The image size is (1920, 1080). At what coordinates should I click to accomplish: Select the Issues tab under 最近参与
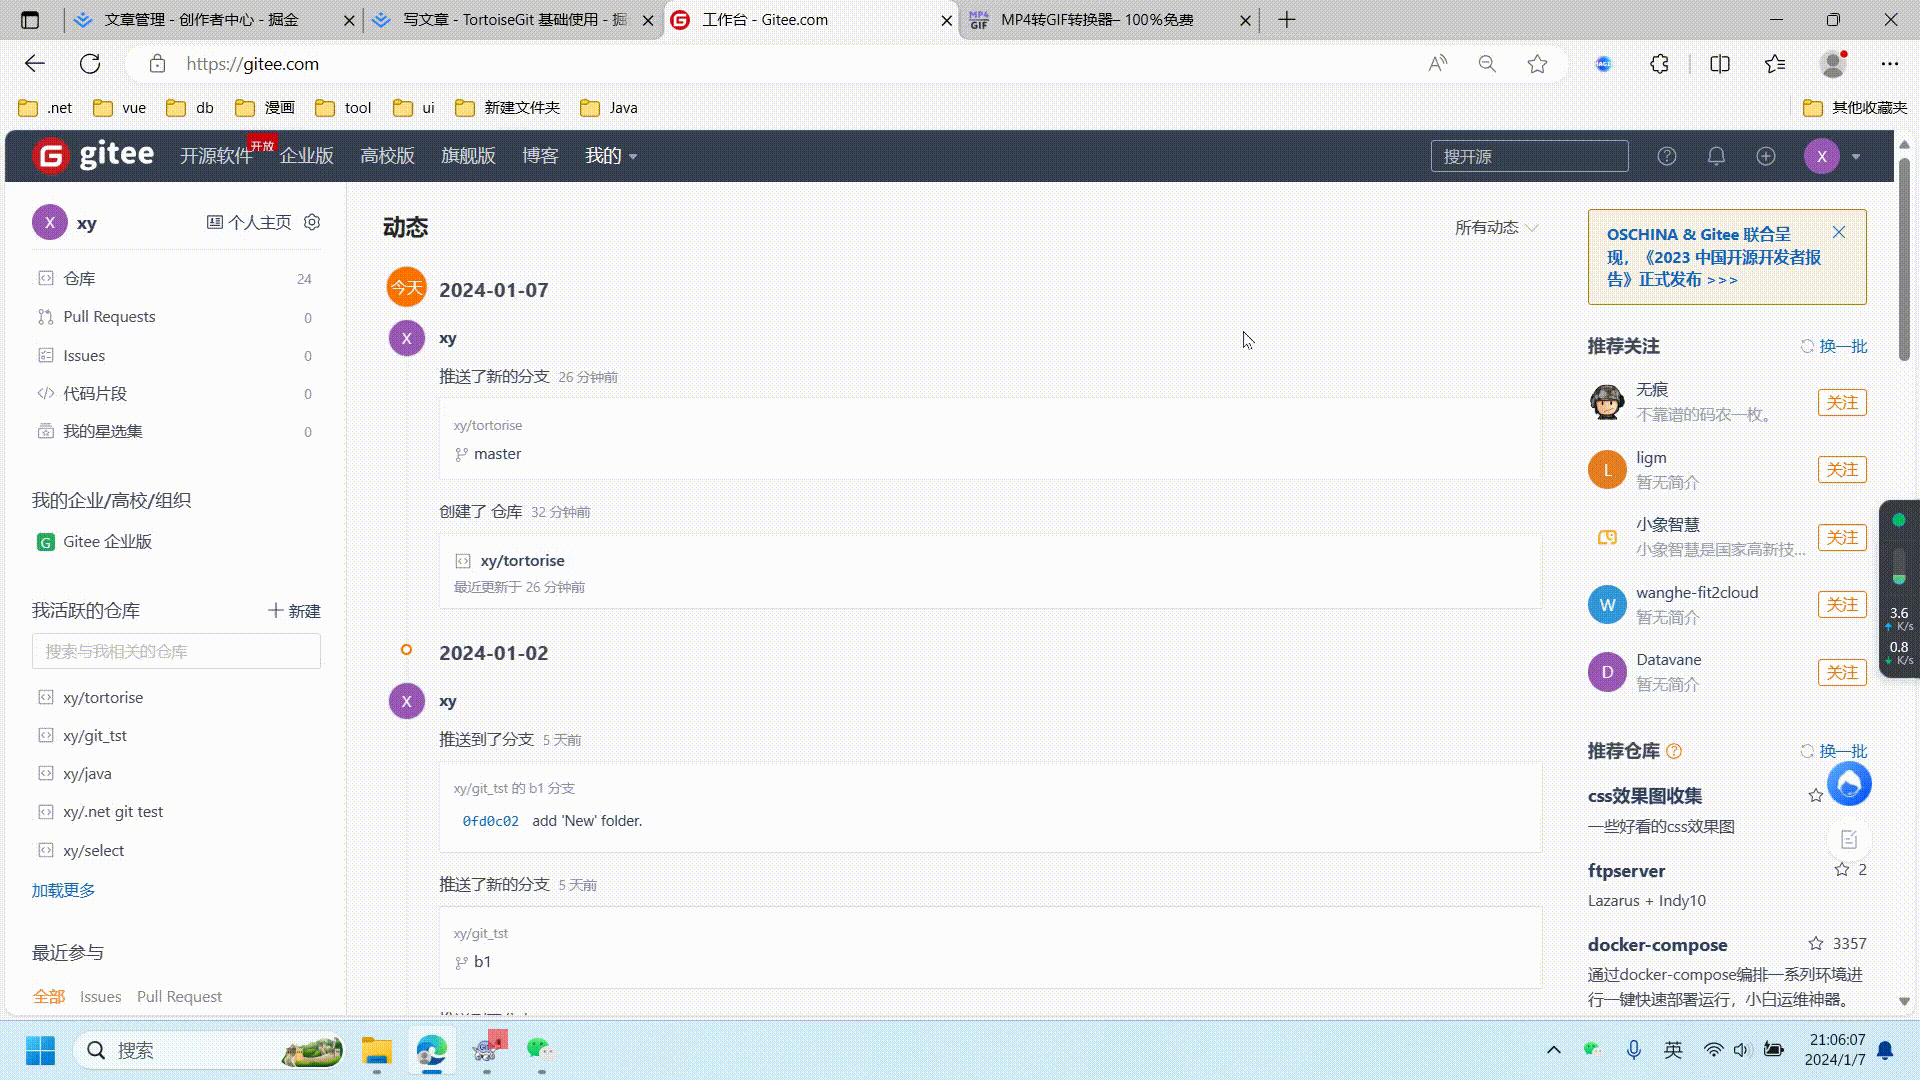[100, 997]
